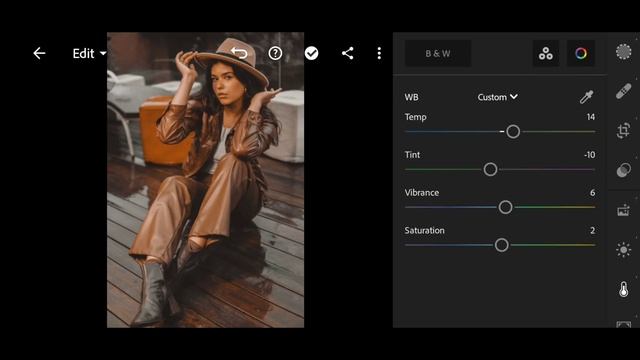Pick the white balance eyedropper
Image resolution: width=640 pixels, height=360 pixels.
pyautogui.click(x=587, y=97)
